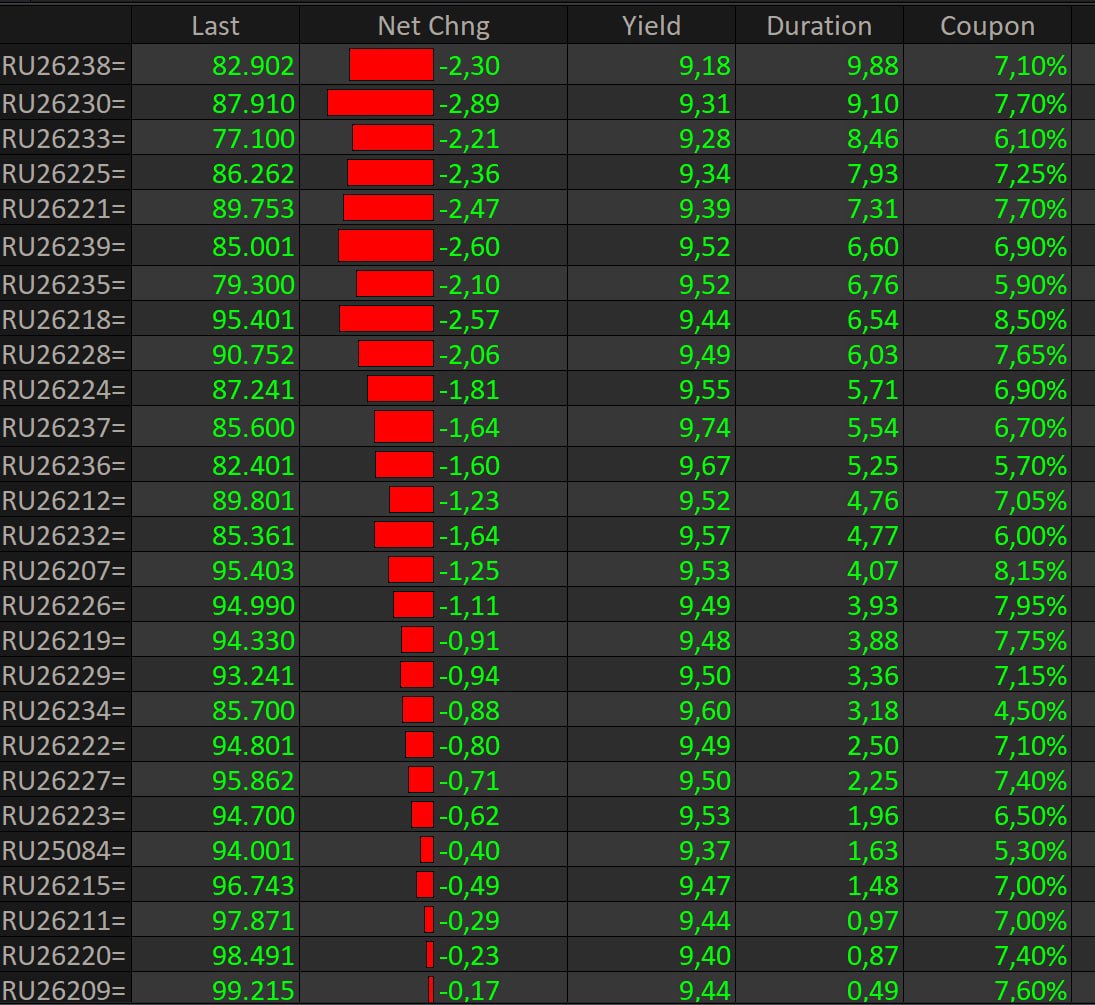
Task: Click the duration value 1,96
Action: tap(873, 815)
